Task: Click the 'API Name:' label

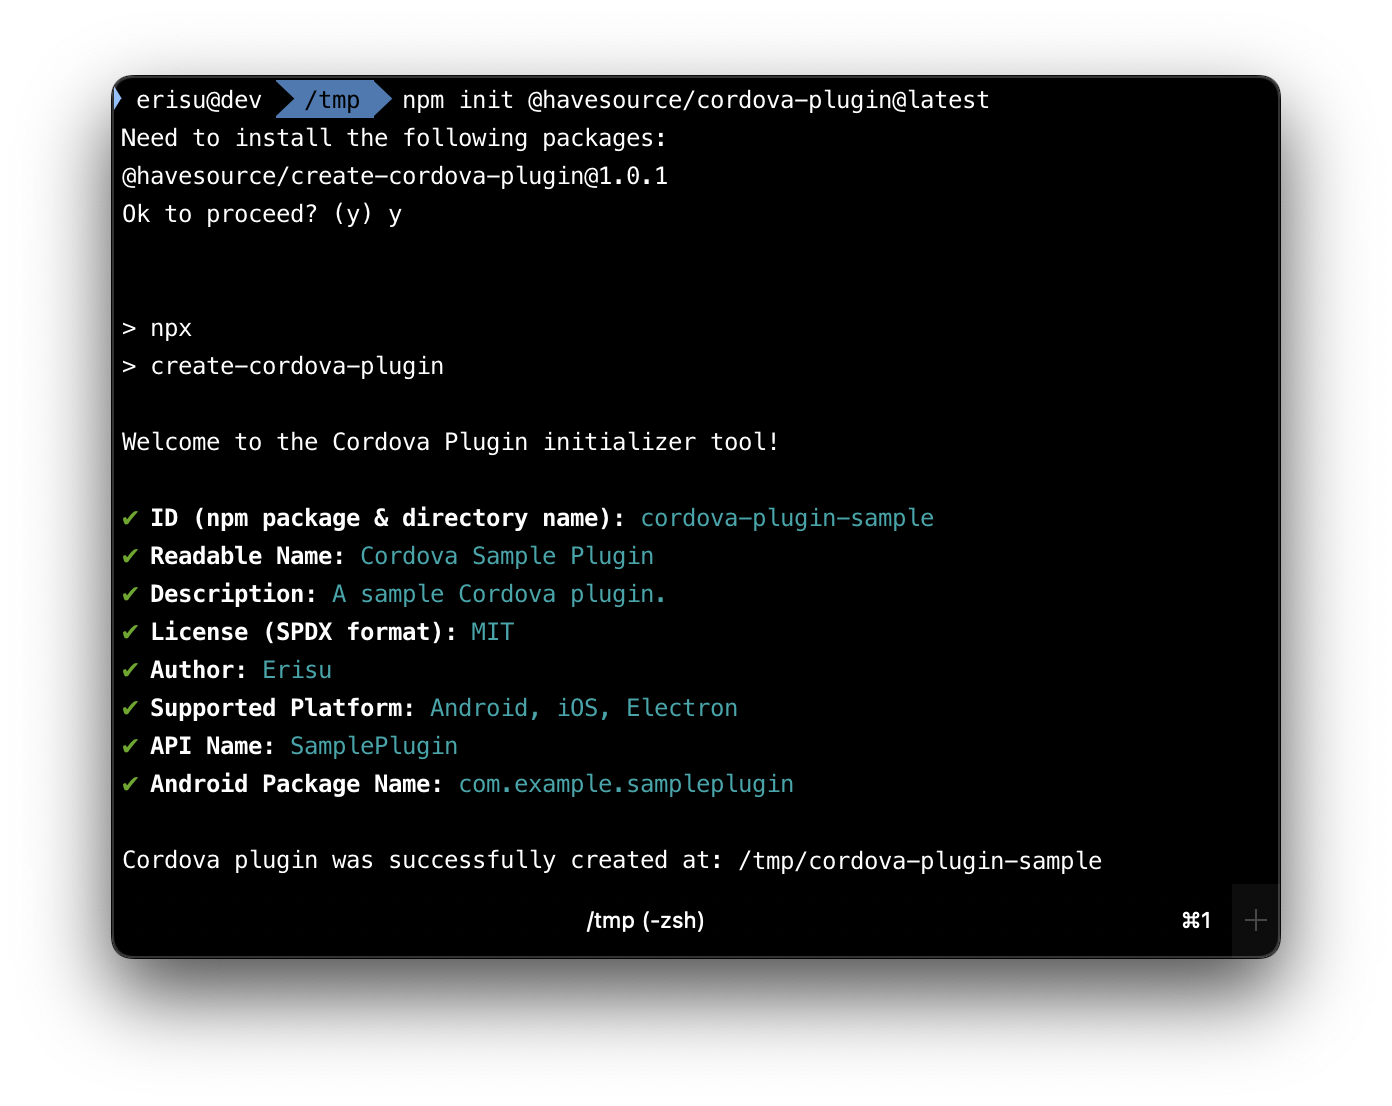Action: (212, 746)
